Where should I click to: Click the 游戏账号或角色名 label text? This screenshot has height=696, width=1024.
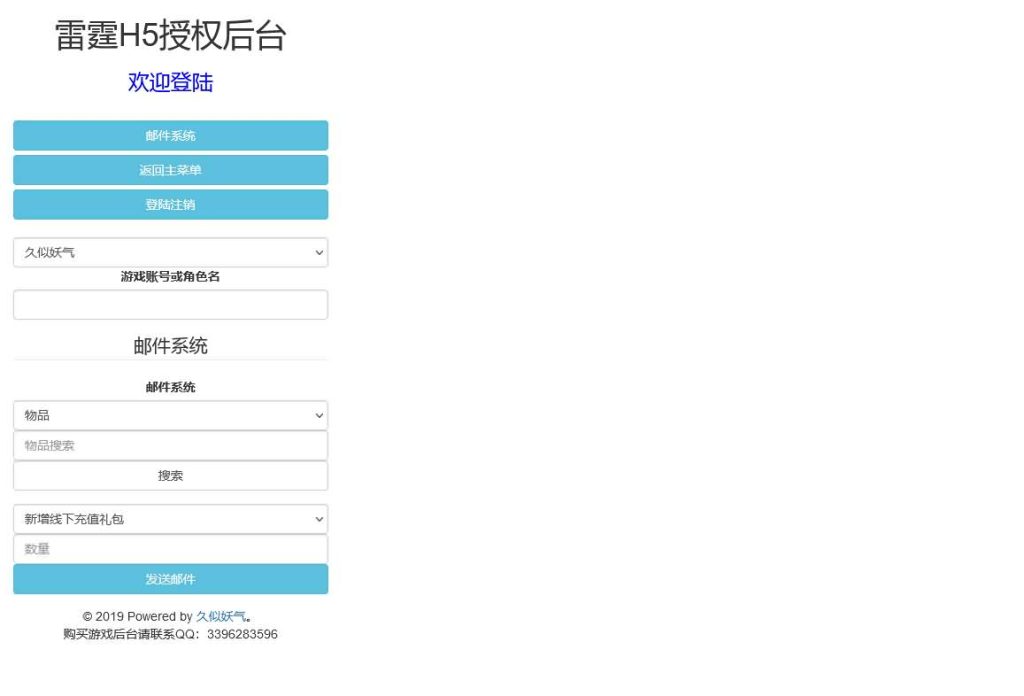(170, 276)
